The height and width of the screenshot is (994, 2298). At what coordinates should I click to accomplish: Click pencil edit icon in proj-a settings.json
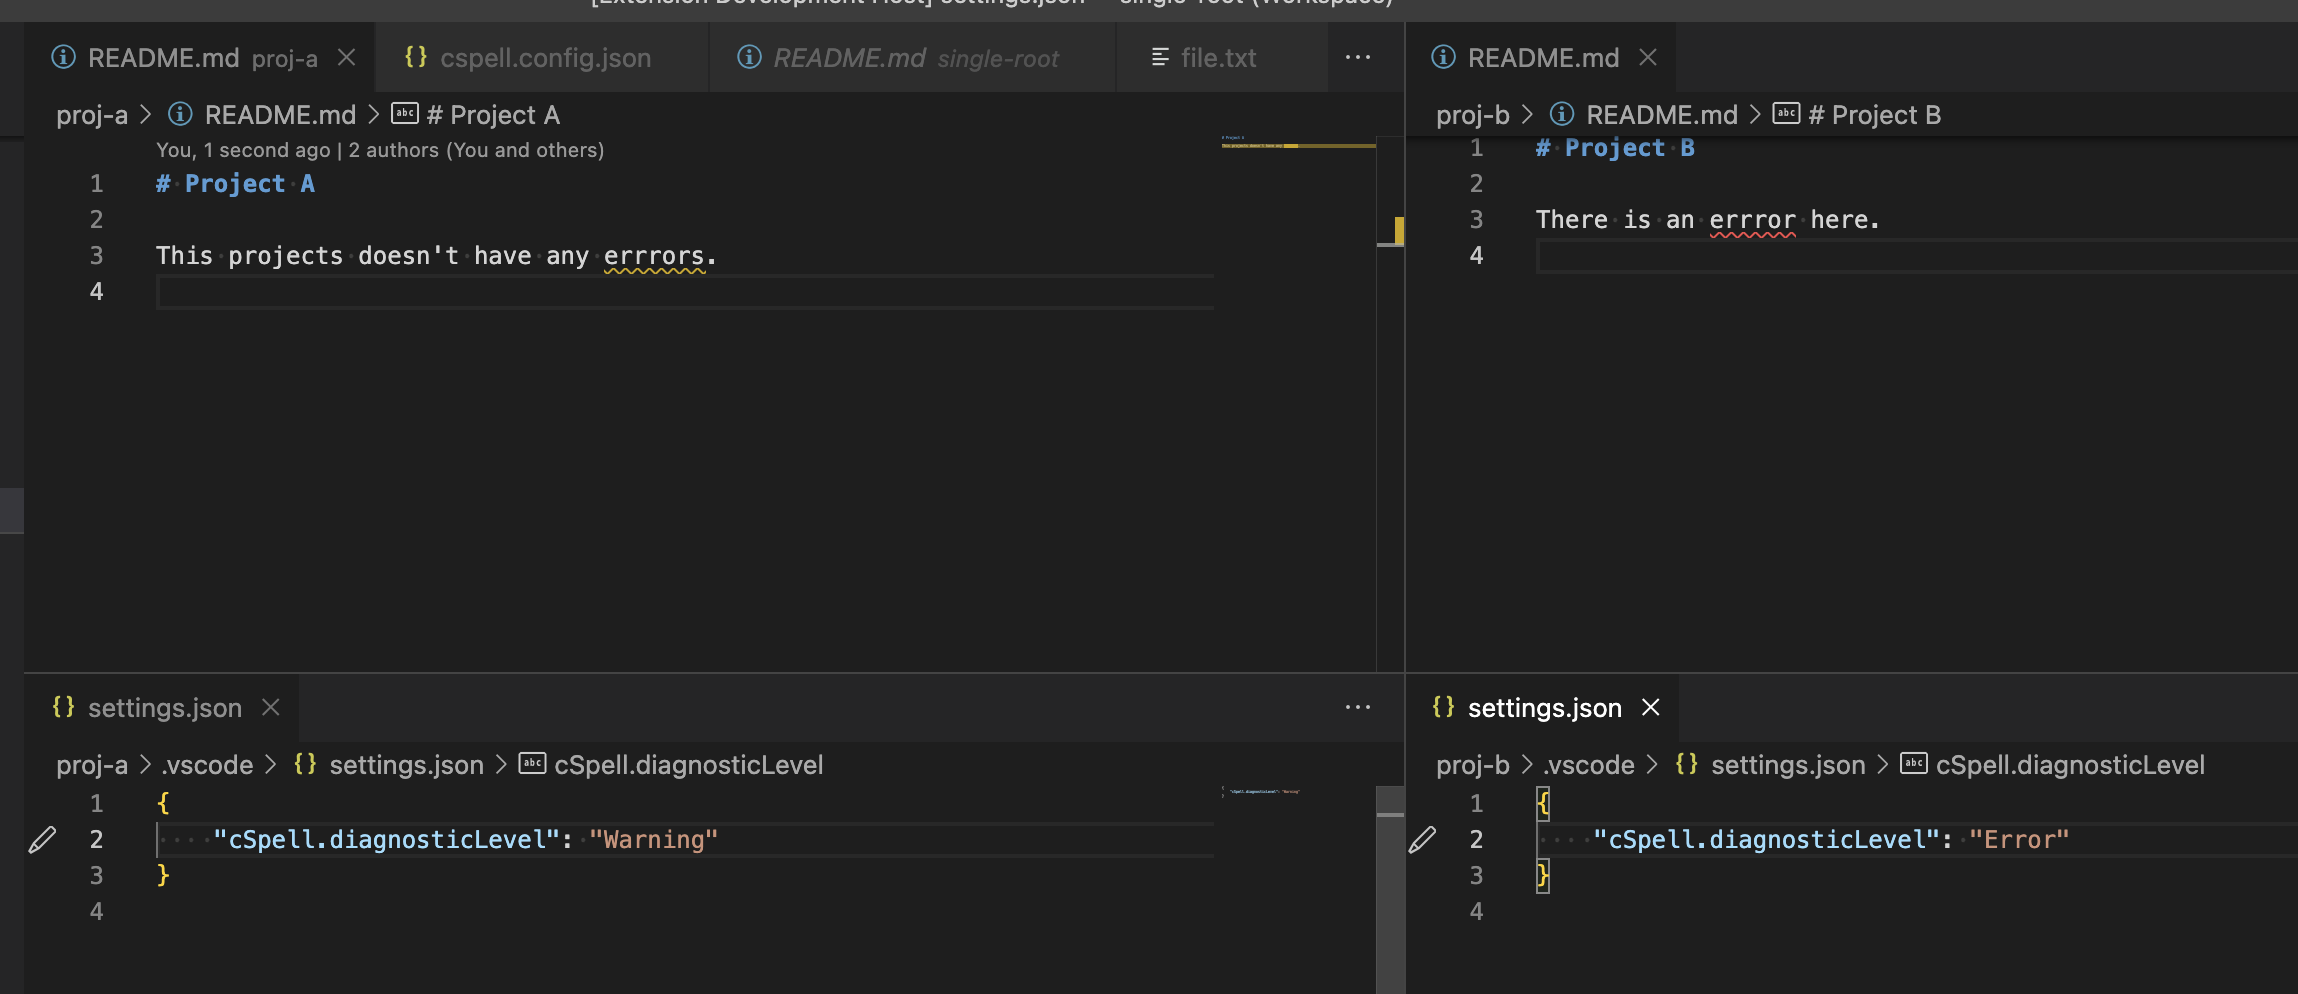[42, 840]
